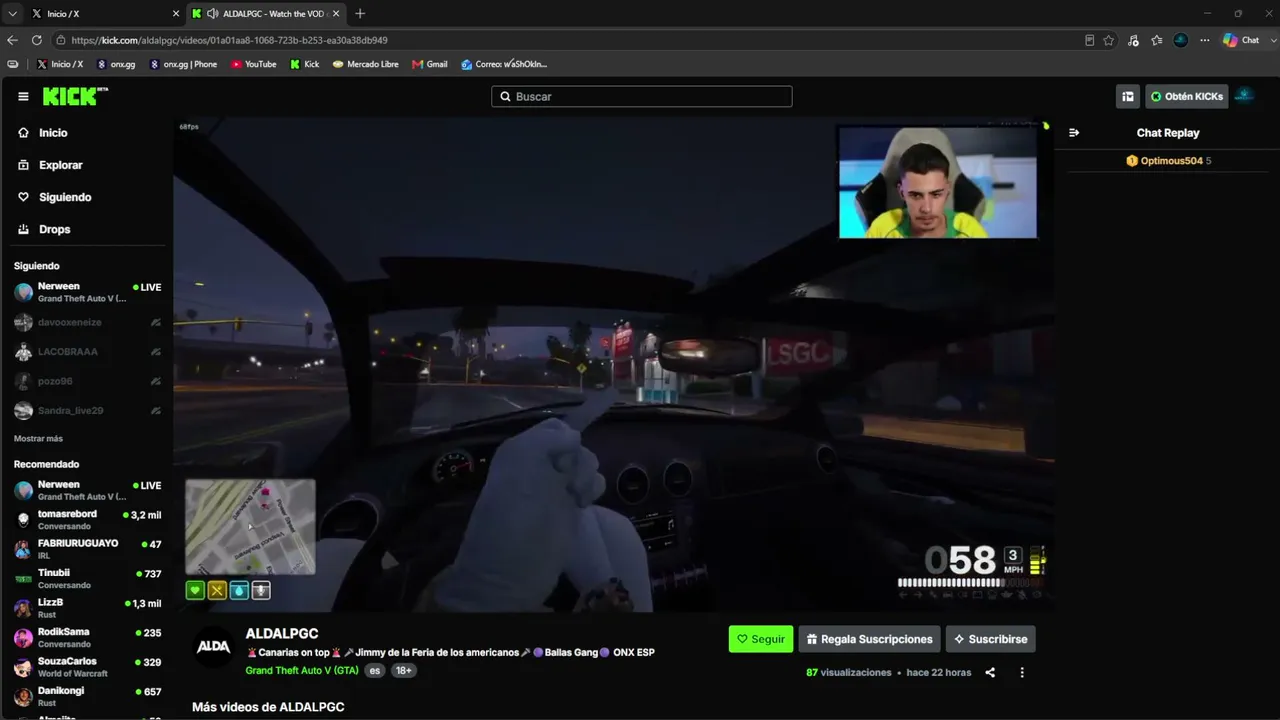Viewport: 1280px width, 720px height.
Task: Open Optimous504's chat user profile
Action: tap(1171, 161)
